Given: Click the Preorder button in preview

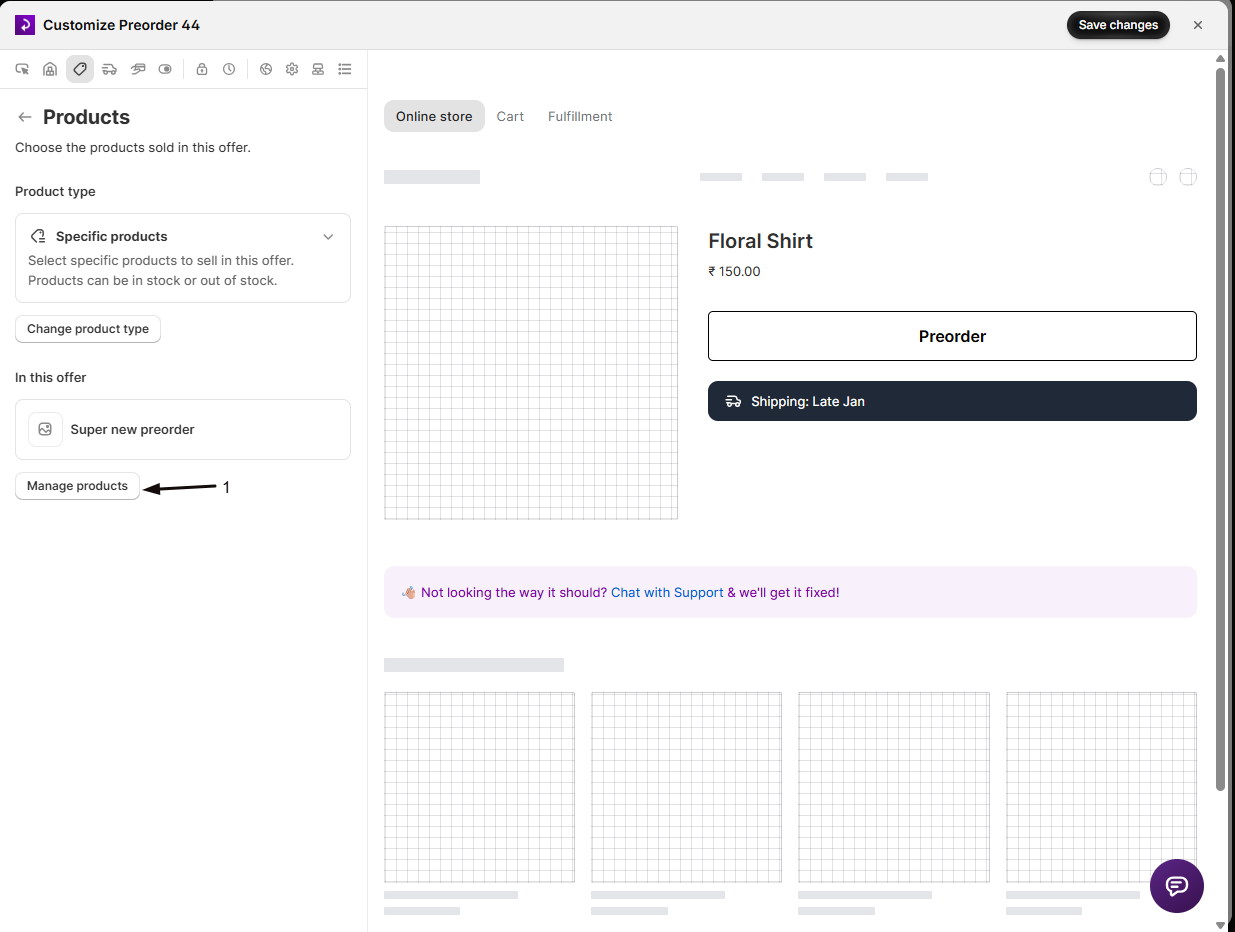Looking at the screenshot, I should (952, 336).
